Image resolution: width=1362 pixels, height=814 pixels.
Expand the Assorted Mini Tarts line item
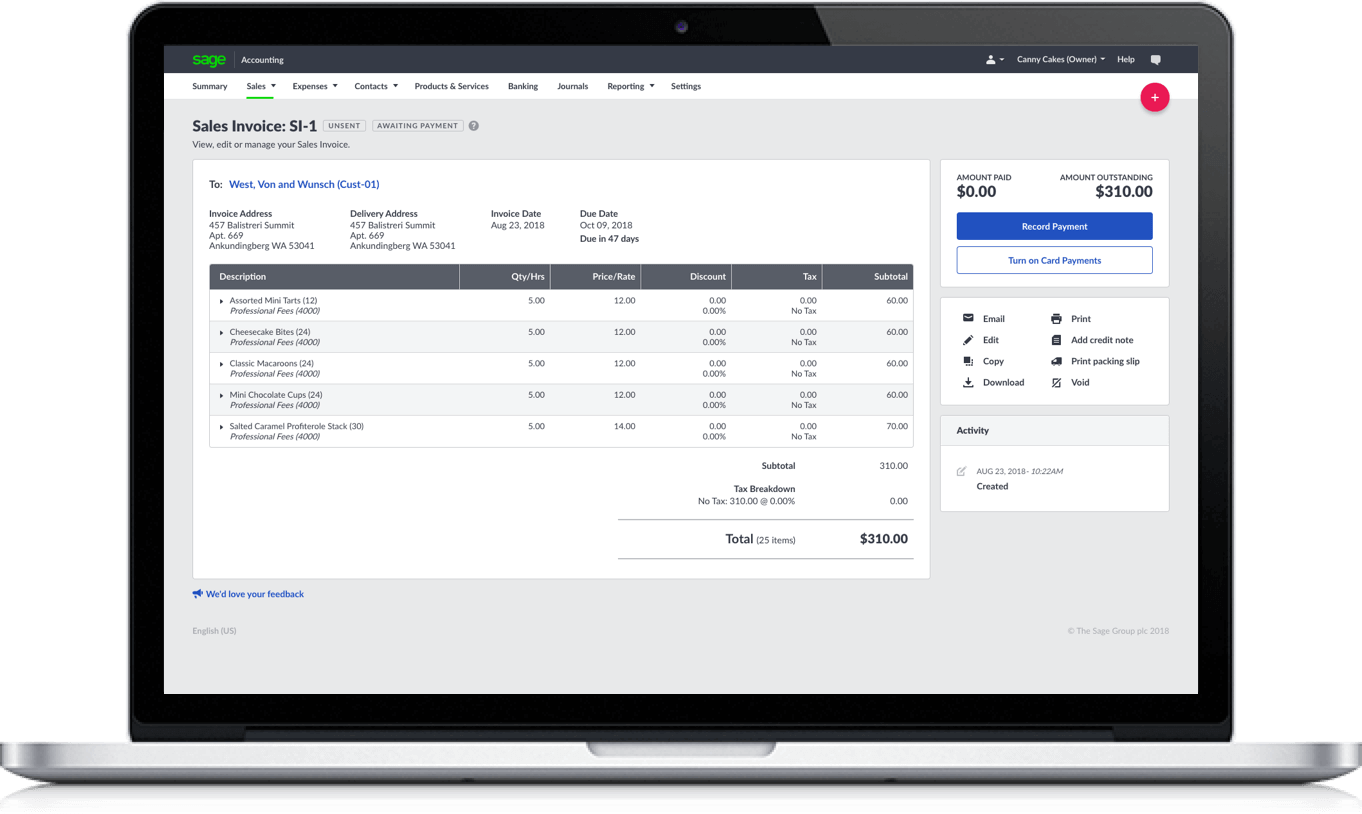pyautogui.click(x=222, y=301)
